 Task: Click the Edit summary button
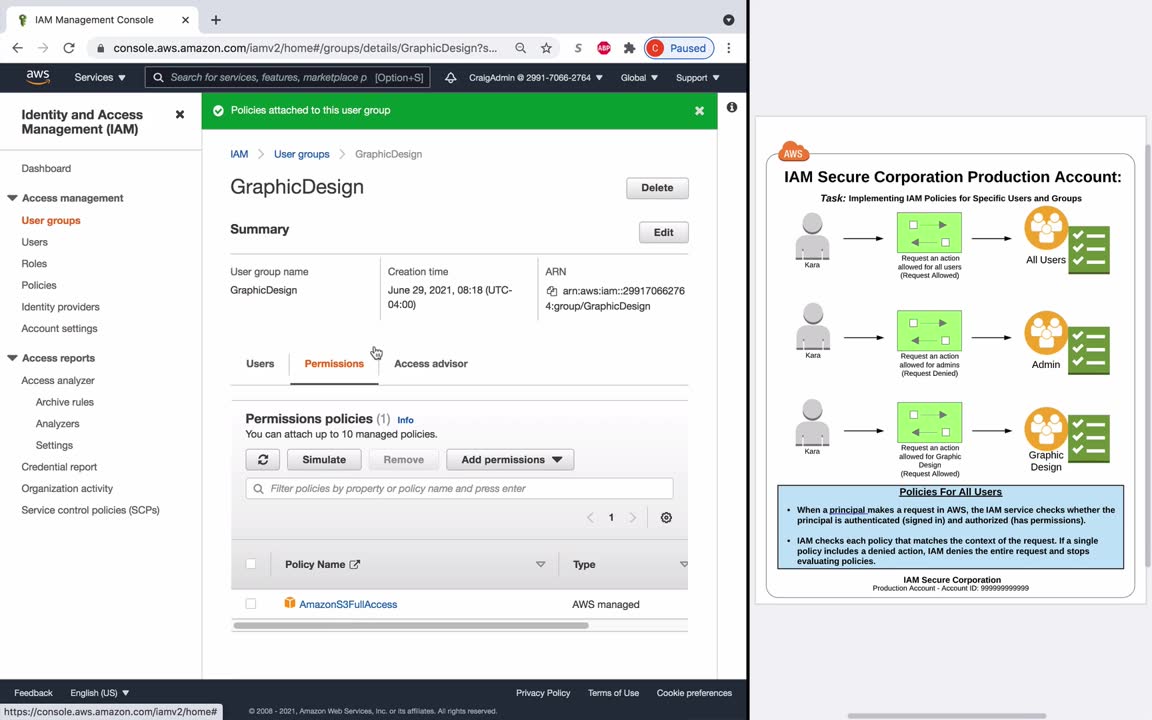pos(663,232)
